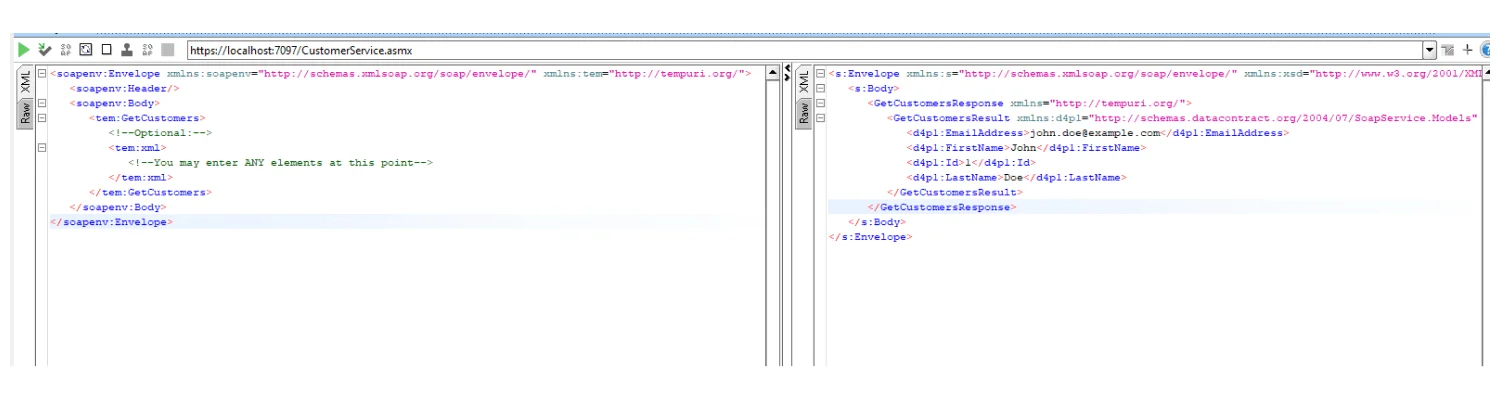Image resolution: width=1500 pixels, height=400 pixels.
Task: Click the closing tem:GetCustomers tag
Action: (x=150, y=193)
